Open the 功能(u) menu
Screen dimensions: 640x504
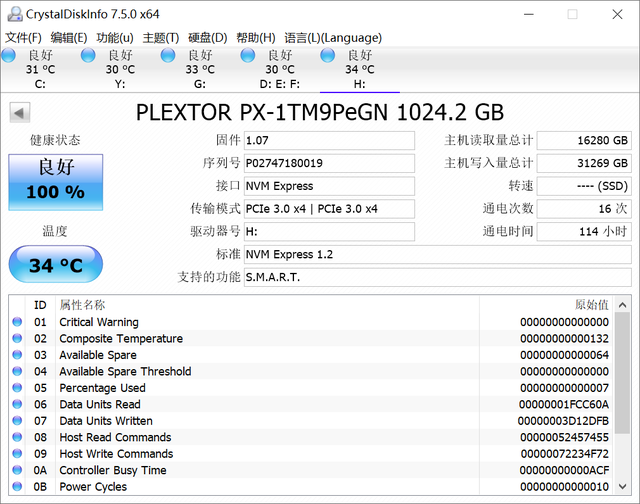[x=115, y=38]
